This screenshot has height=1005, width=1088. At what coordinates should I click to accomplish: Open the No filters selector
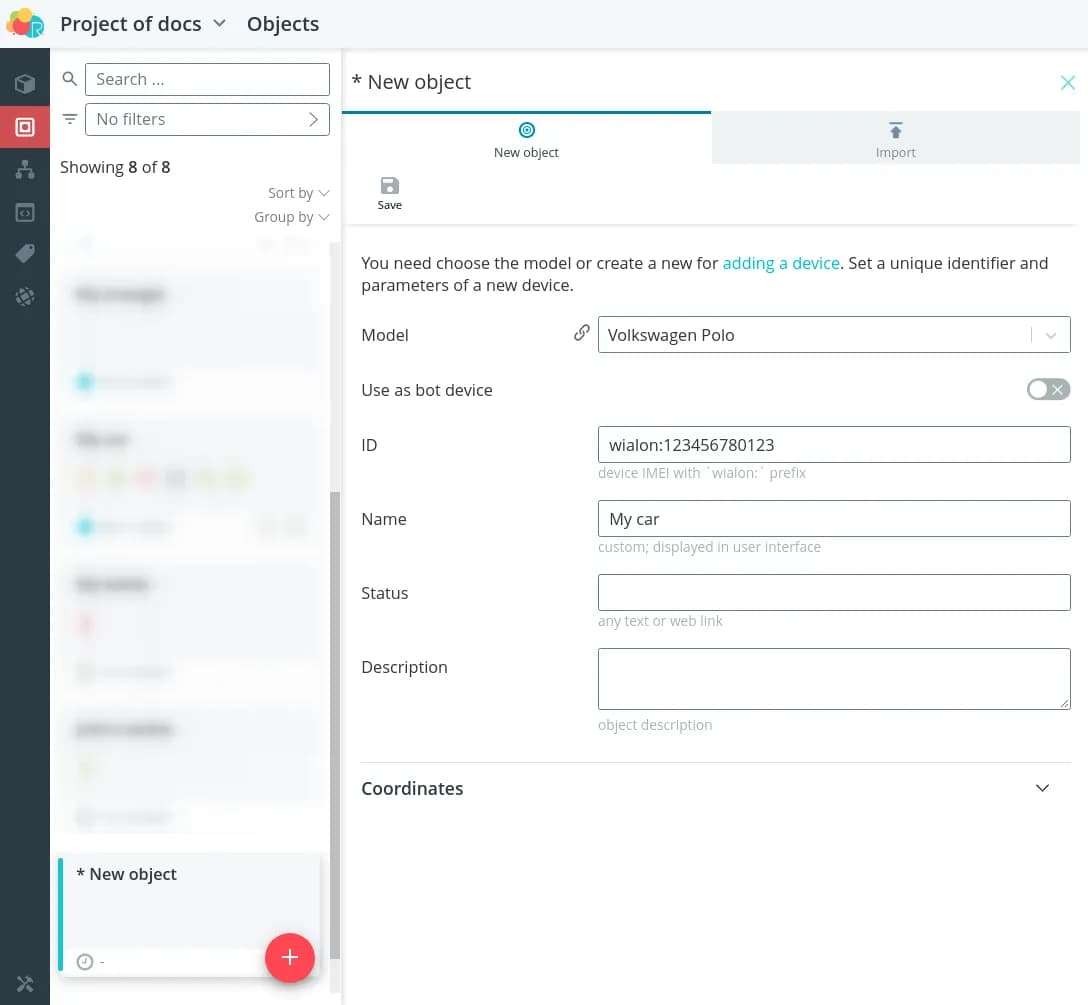click(x=207, y=119)
